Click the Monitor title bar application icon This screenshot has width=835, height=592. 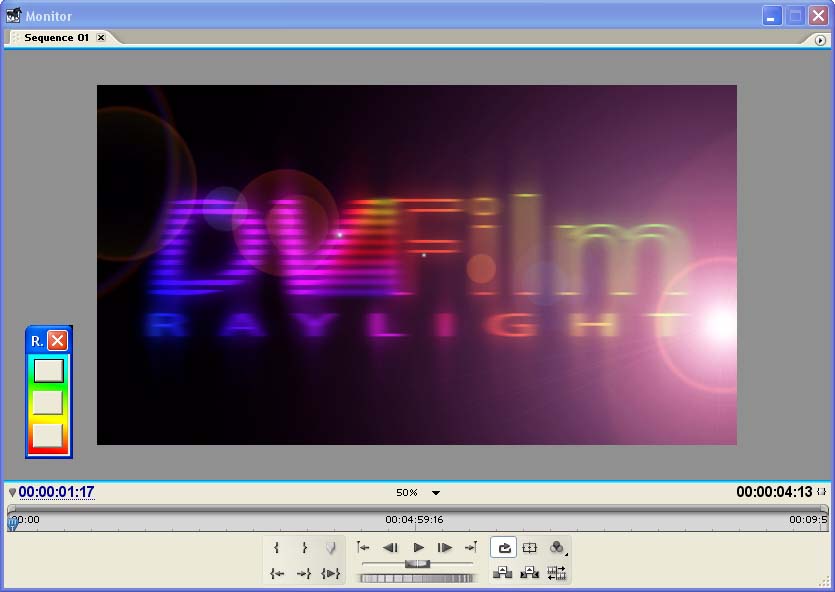click(x=14, y=15)
